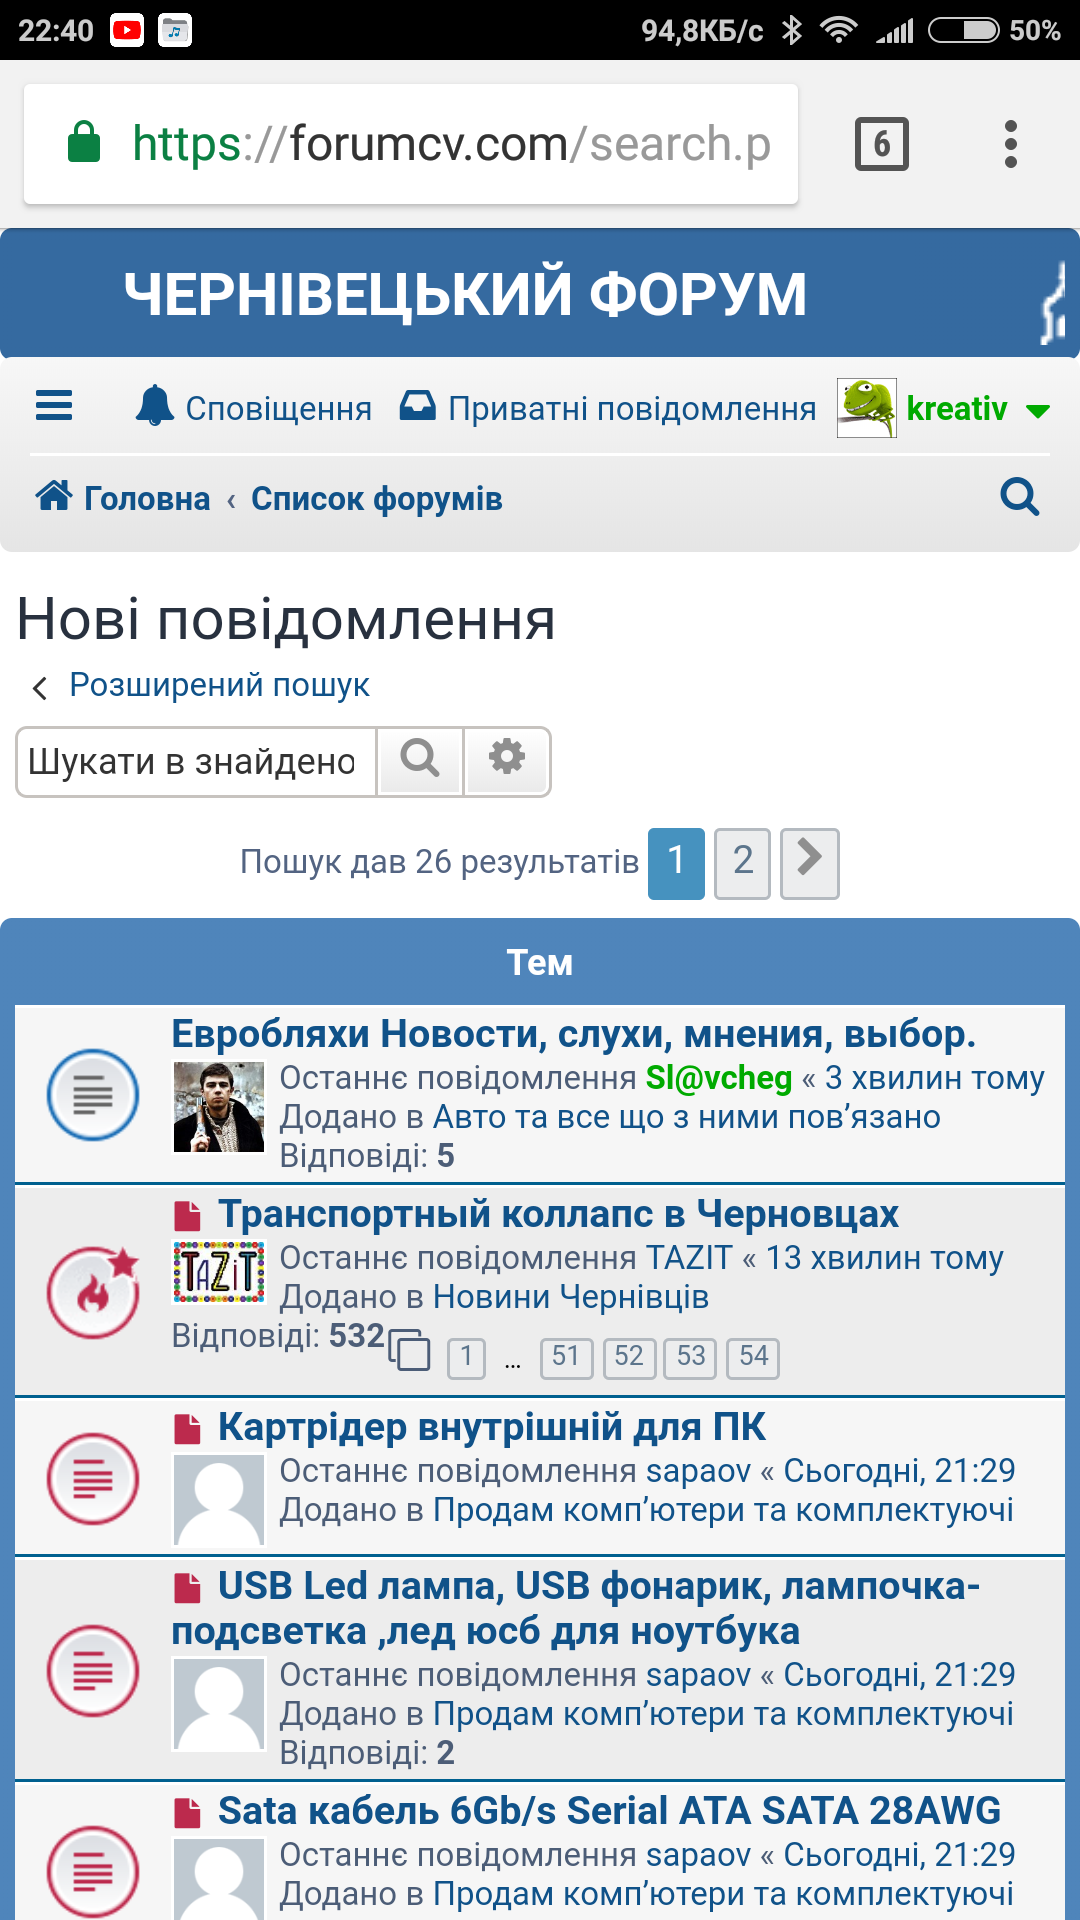
Task: Open advanced search gear button
Action: (507, 760)
